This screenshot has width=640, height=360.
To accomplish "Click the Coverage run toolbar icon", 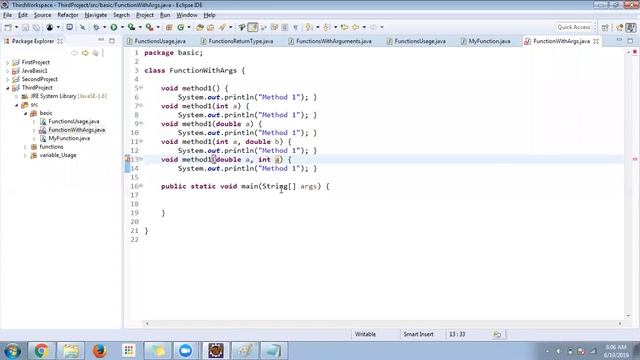I will [131, 27].
